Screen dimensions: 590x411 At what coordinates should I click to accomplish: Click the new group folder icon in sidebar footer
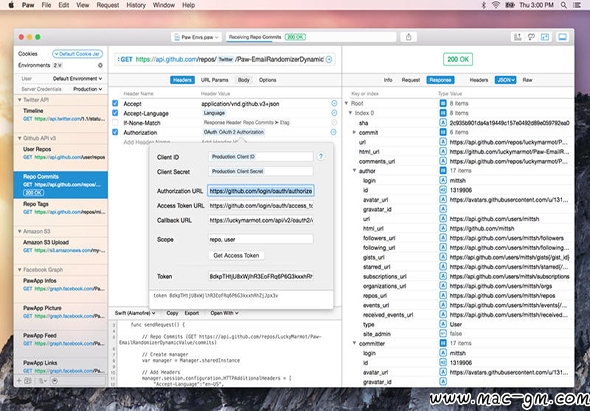(x=27, y=381)
